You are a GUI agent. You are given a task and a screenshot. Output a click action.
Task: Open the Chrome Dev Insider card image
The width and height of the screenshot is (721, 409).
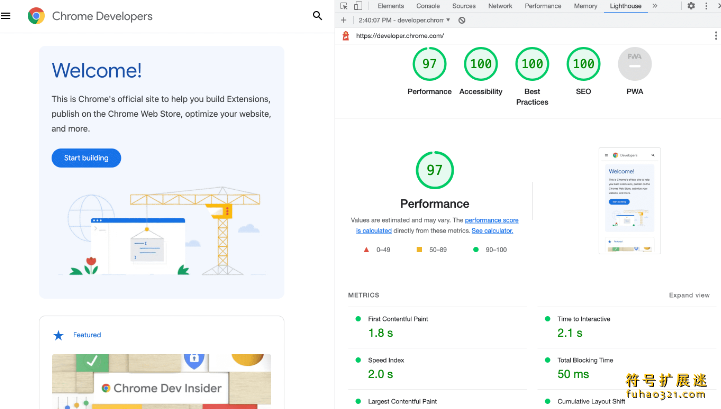[161, 381]
